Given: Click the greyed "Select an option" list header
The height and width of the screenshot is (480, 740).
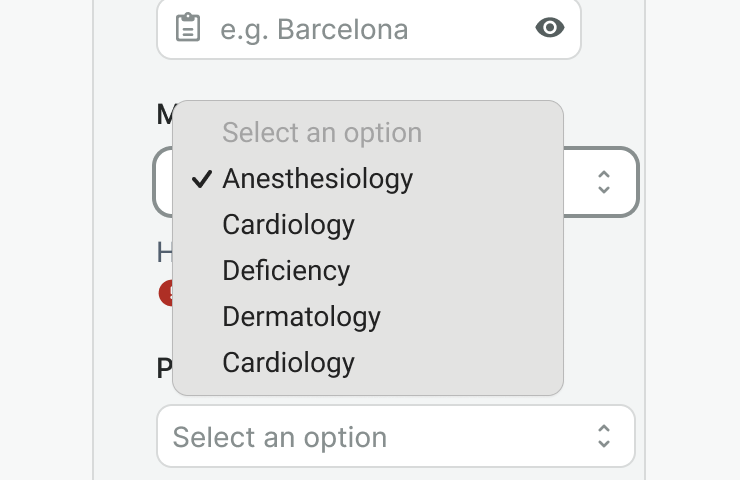Looking at the screenshot, I should coord(321,133).
